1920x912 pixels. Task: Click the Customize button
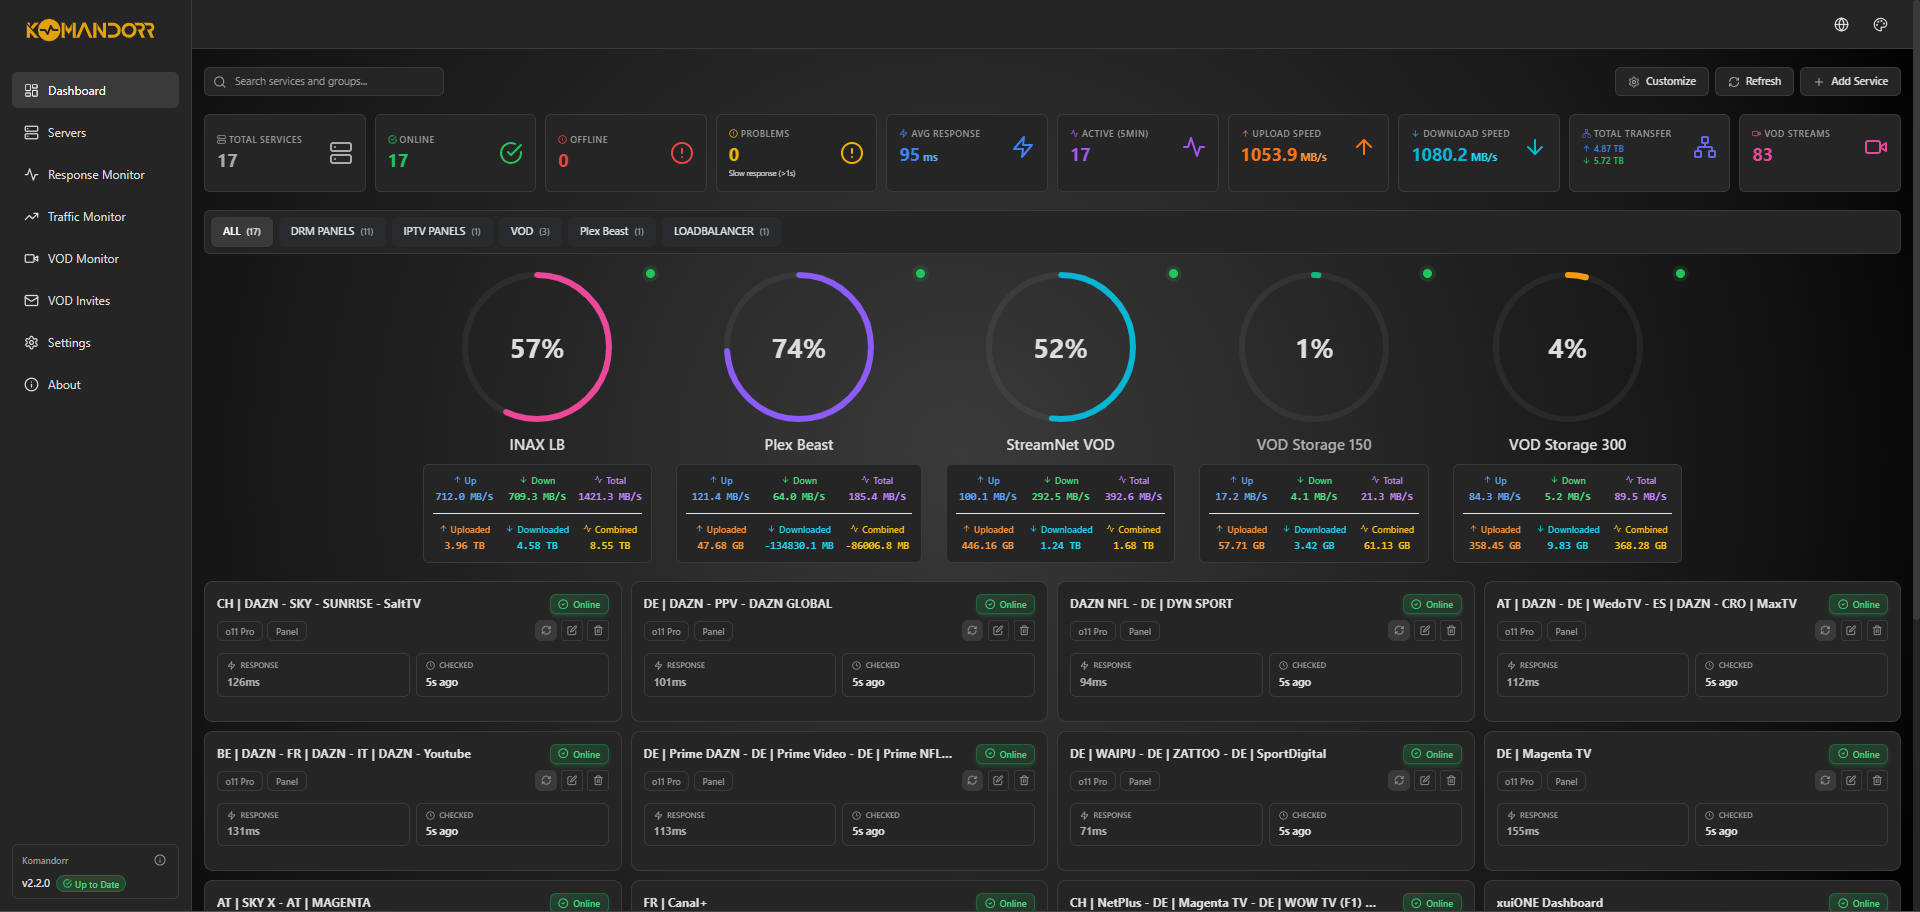[x=1661, y=81]
